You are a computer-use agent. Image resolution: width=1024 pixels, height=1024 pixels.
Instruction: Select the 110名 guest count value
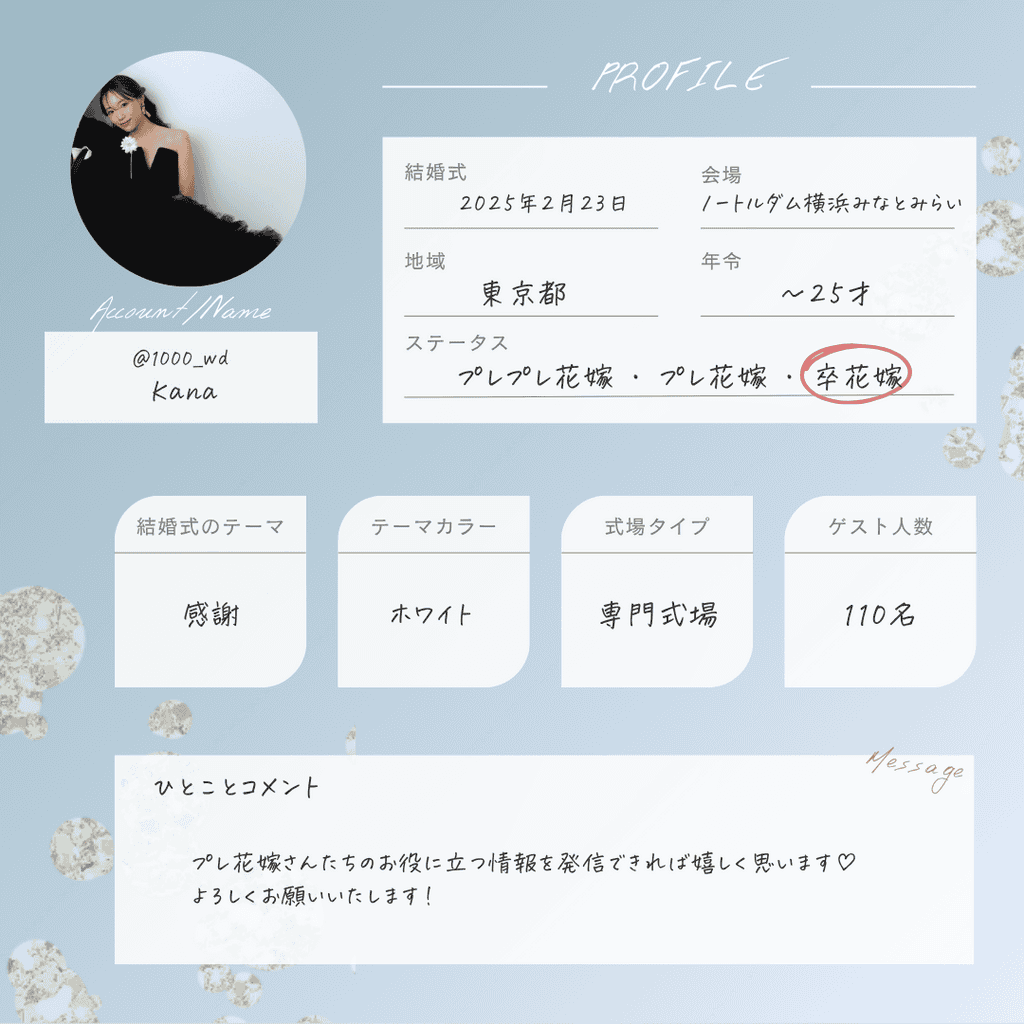(879, 615)
